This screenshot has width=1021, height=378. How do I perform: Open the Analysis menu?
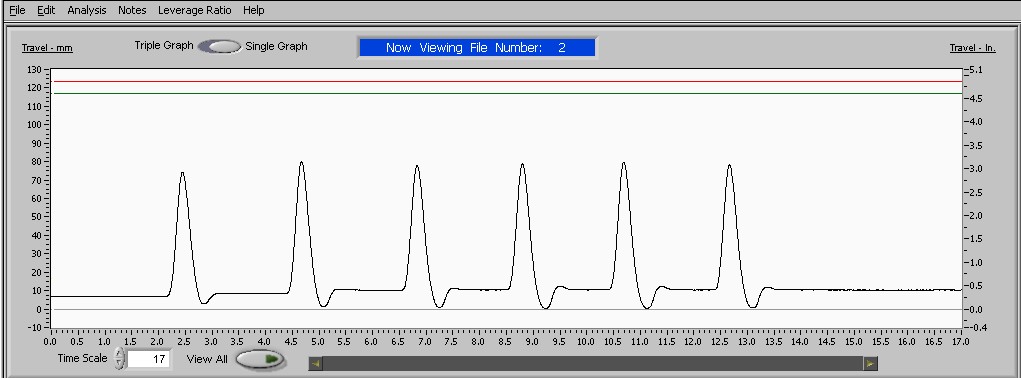87,10
